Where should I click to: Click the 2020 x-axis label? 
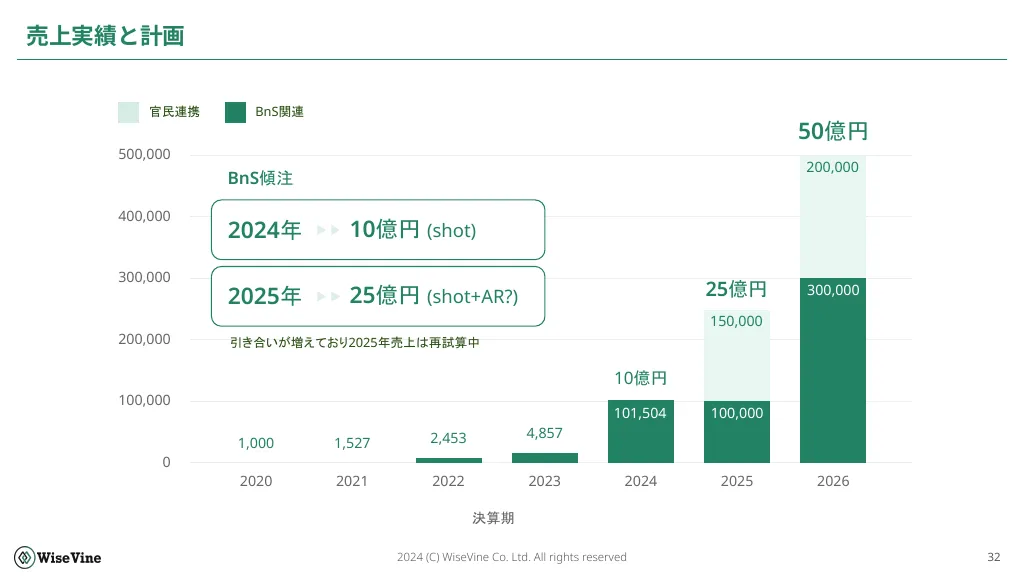[256, 481]
